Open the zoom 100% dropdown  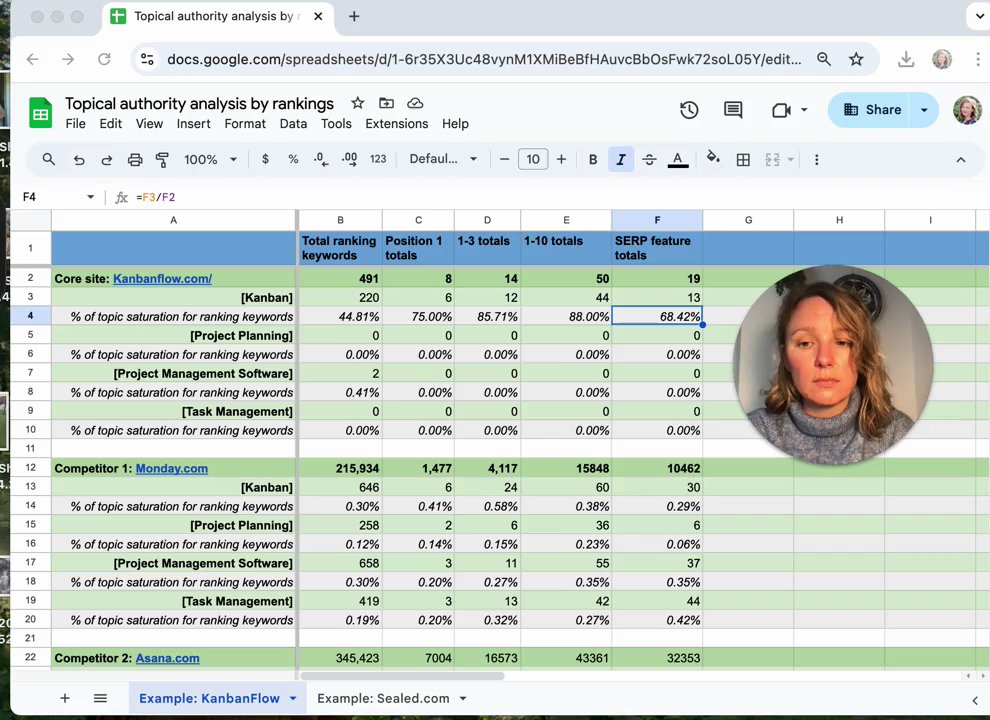pos(210,160)
